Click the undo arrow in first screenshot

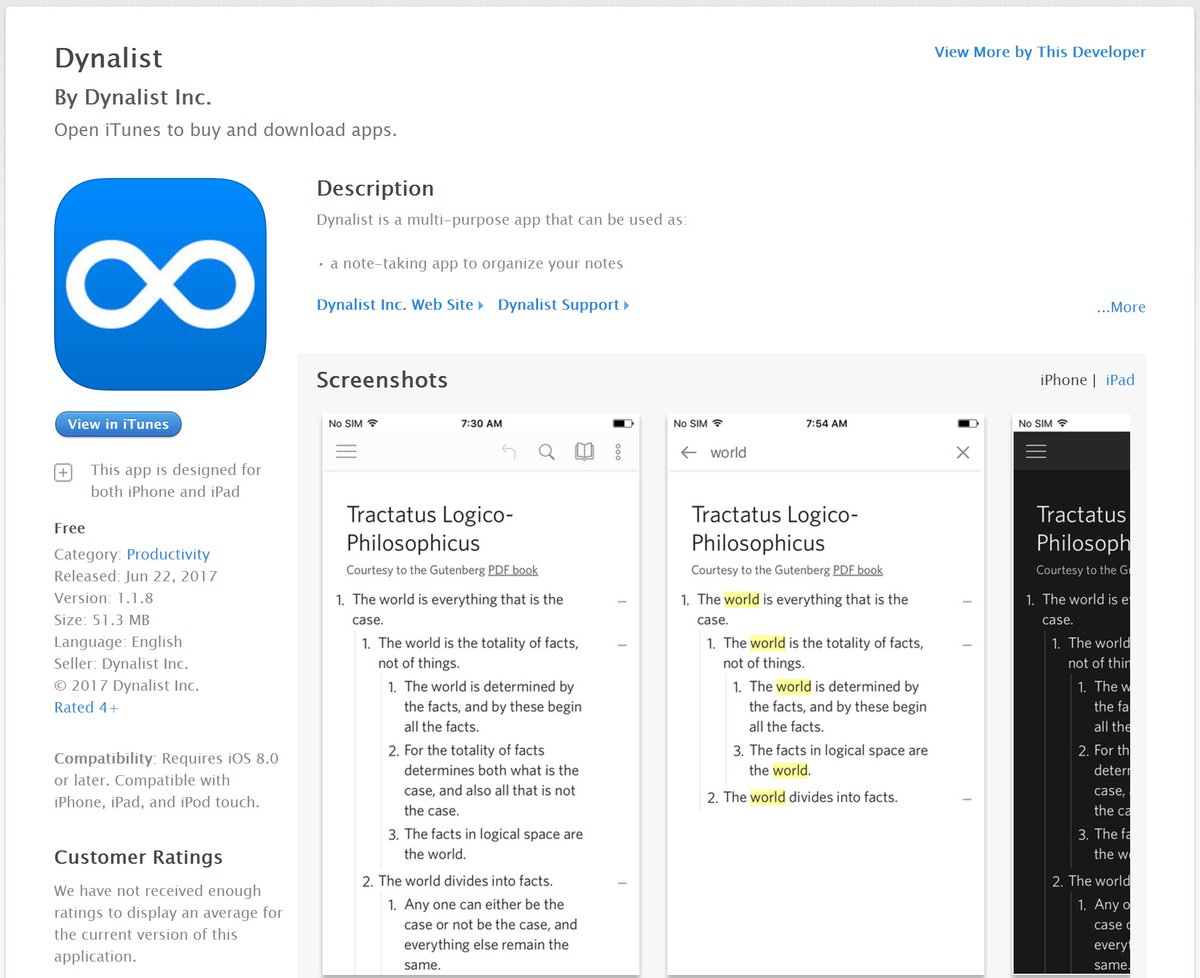tap(509, 452)
